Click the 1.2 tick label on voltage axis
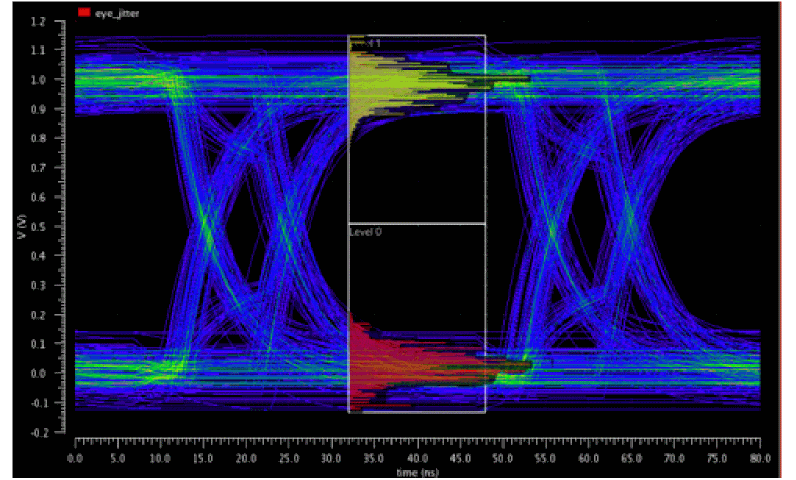This screenshot has width=796, height=480. [x=38, y=21]
